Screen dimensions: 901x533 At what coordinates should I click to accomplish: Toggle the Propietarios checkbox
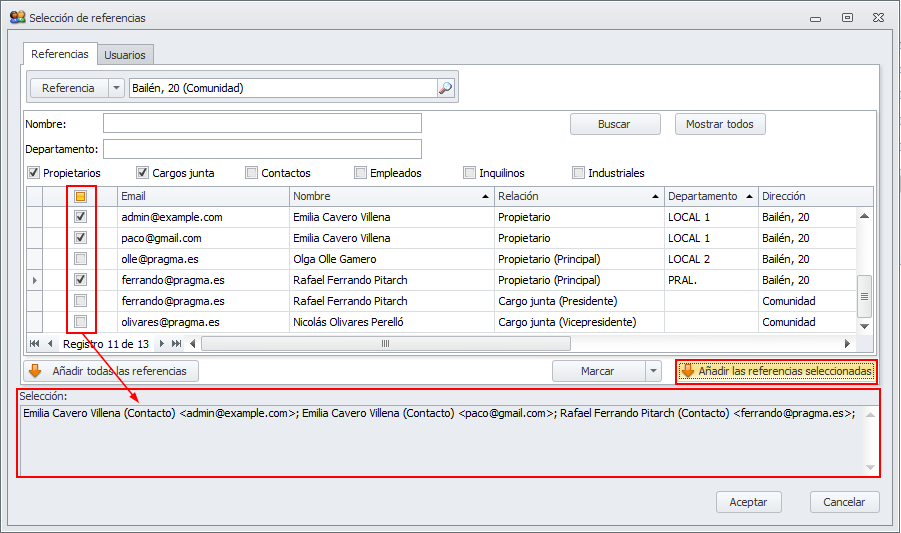[34, 173]
